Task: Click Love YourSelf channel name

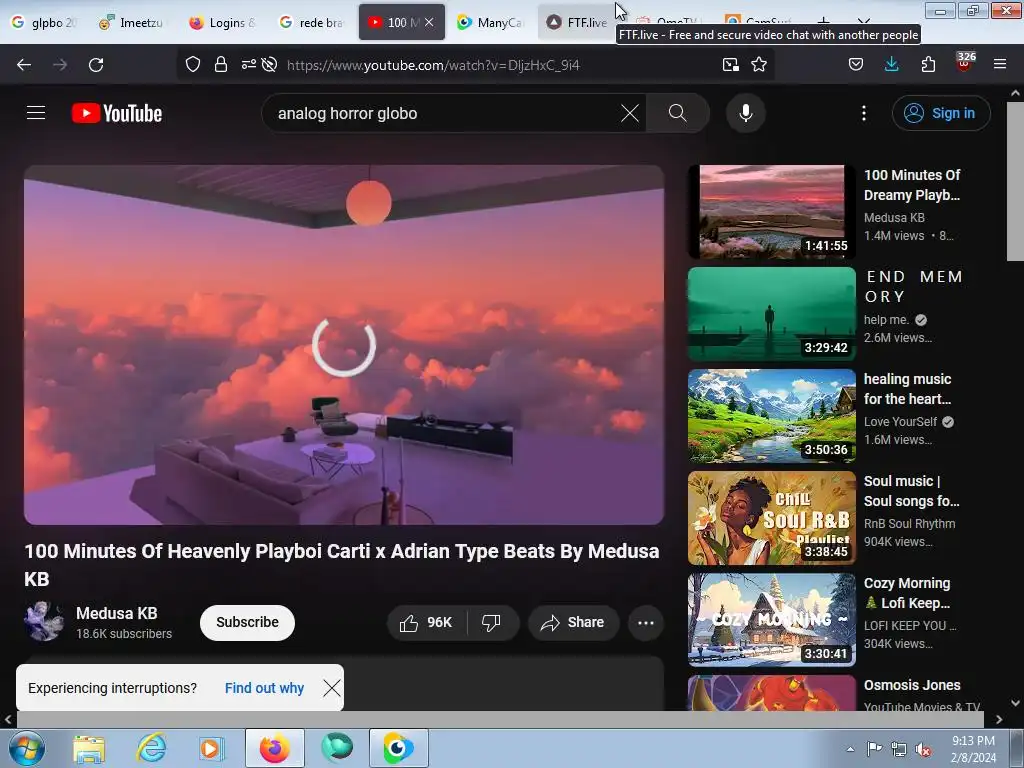Action: 900,422
